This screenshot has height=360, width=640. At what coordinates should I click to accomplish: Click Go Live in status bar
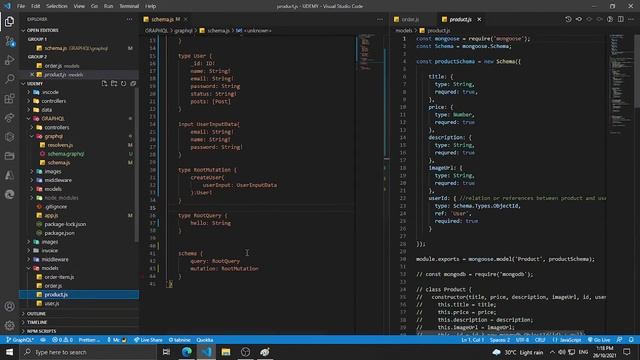point(599,340)
